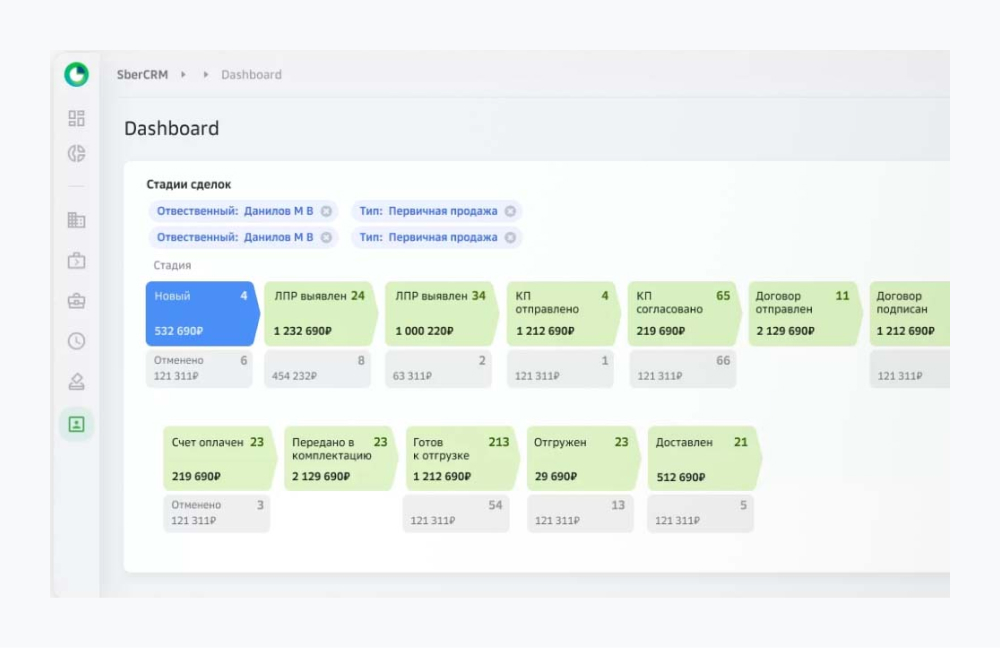Open the folder with arrow sidebar icon
1000x648 pixels.
pos(76,261)
